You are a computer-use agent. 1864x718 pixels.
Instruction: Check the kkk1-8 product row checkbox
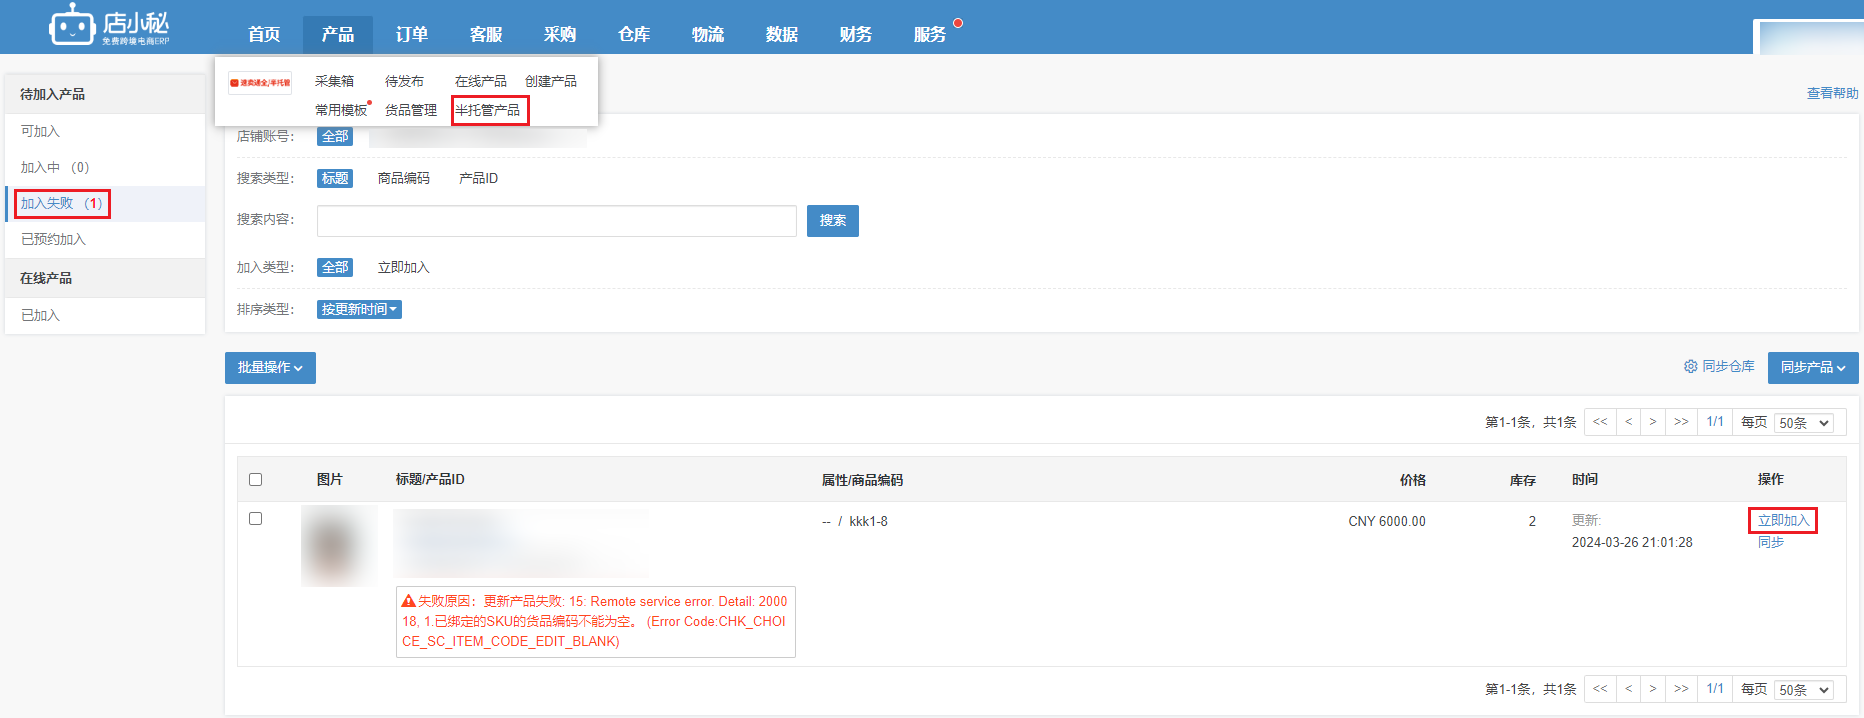coord(255,519)
